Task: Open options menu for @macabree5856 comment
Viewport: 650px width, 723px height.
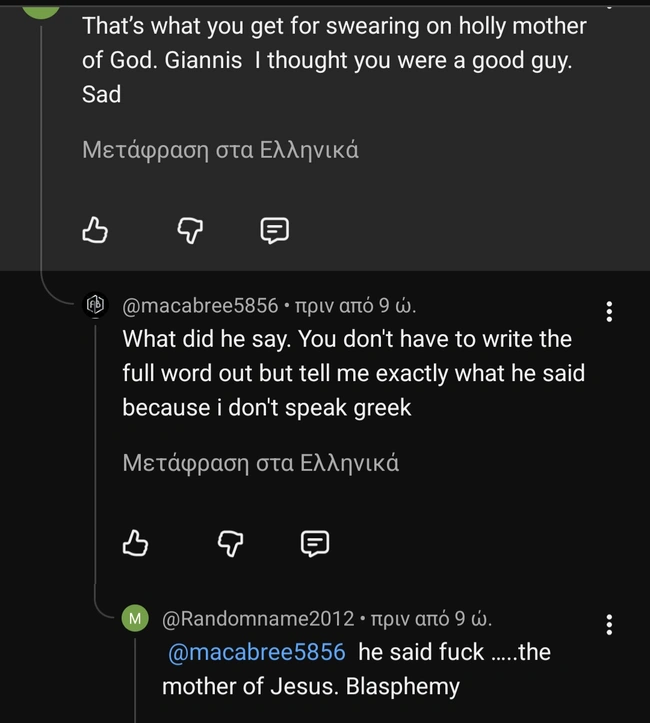Action: [609, 312]
